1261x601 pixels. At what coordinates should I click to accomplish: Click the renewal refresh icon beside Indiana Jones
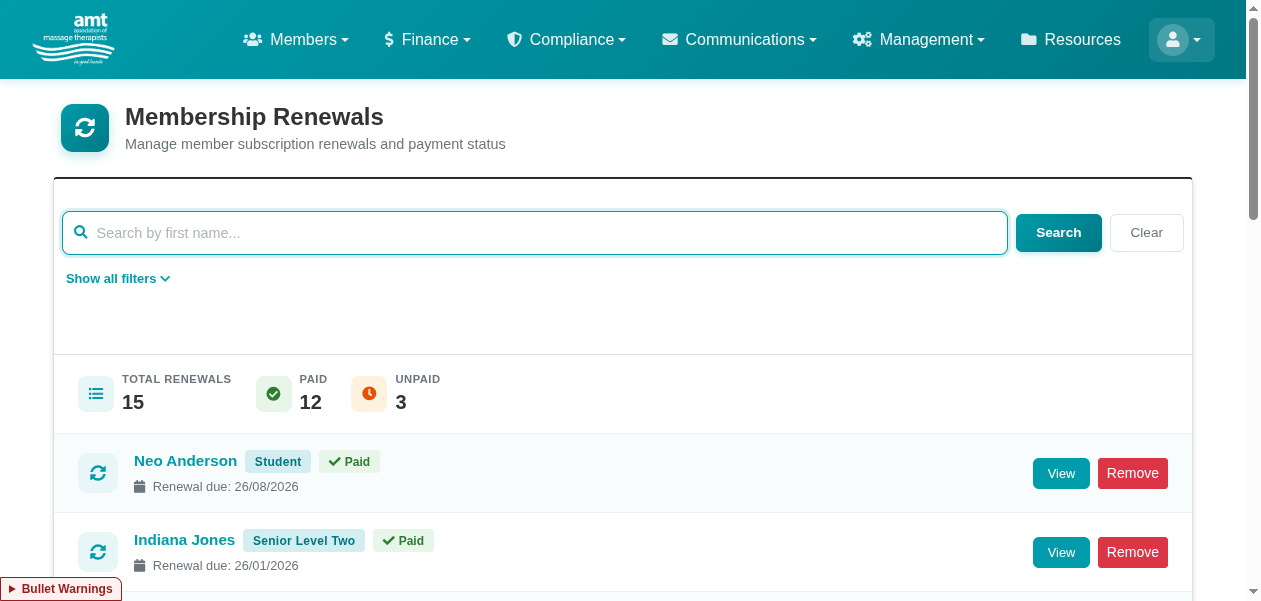point(98,552)
